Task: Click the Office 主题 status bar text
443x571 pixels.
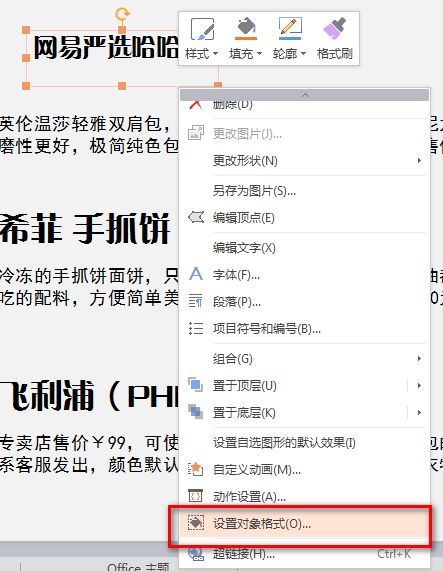Action: tap(138, 566)
